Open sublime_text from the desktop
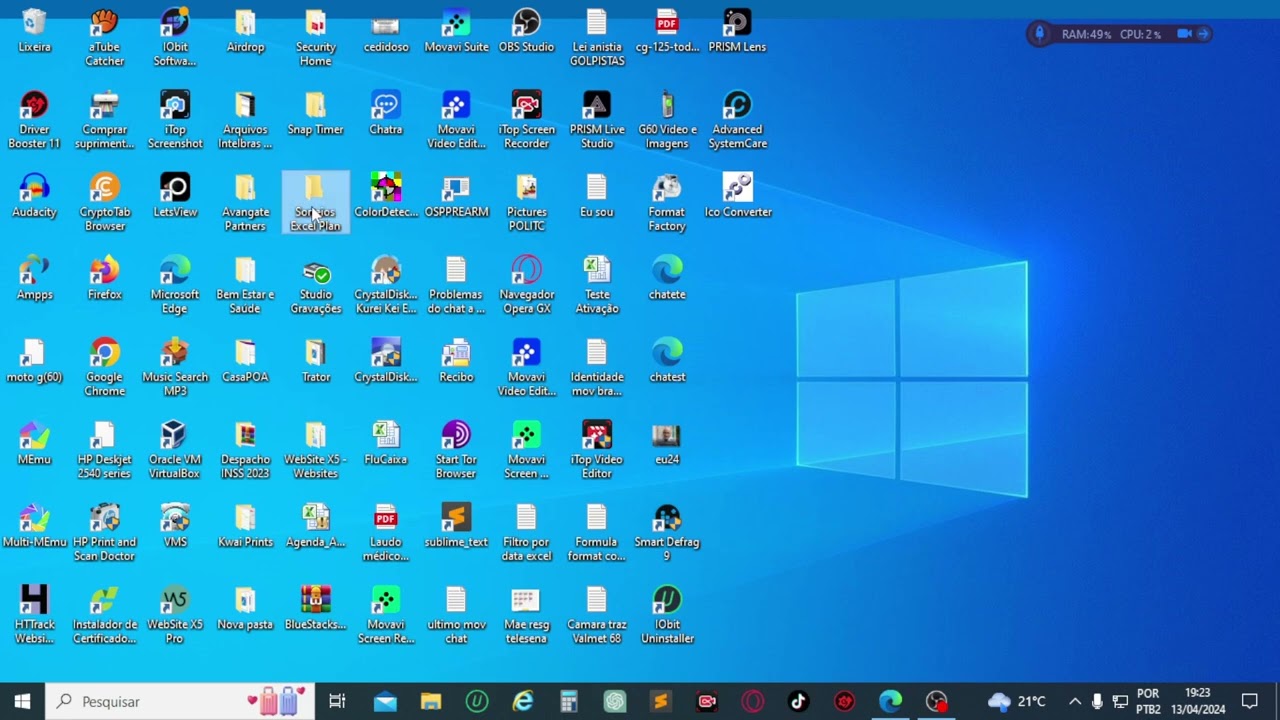 point(456,520)
